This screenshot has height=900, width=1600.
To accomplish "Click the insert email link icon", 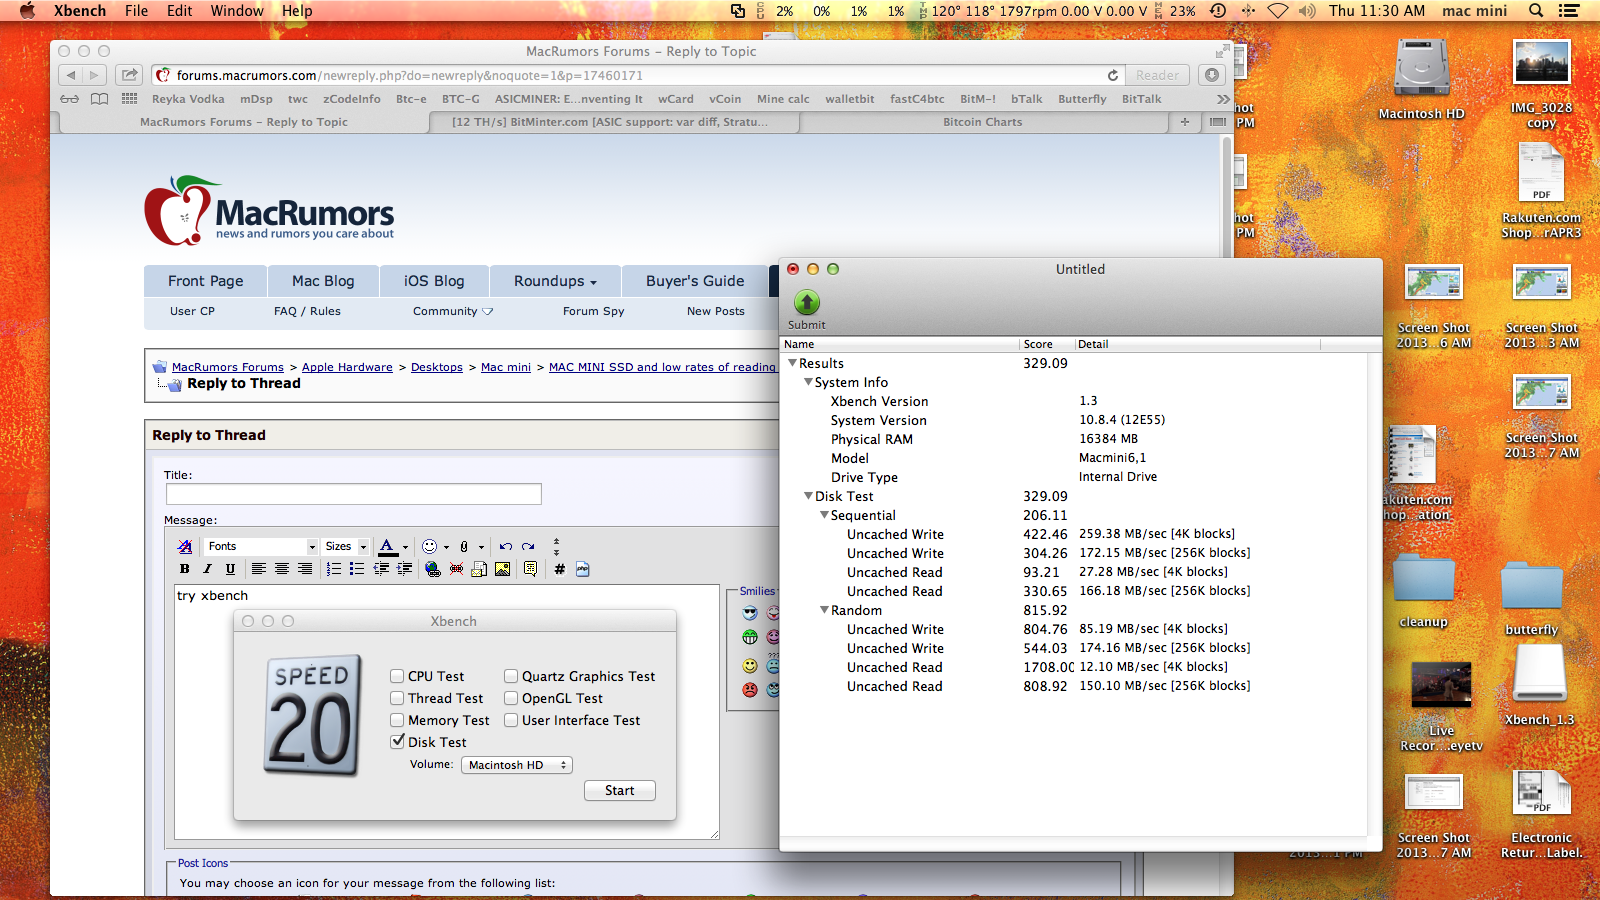I will tap(479, 569).
